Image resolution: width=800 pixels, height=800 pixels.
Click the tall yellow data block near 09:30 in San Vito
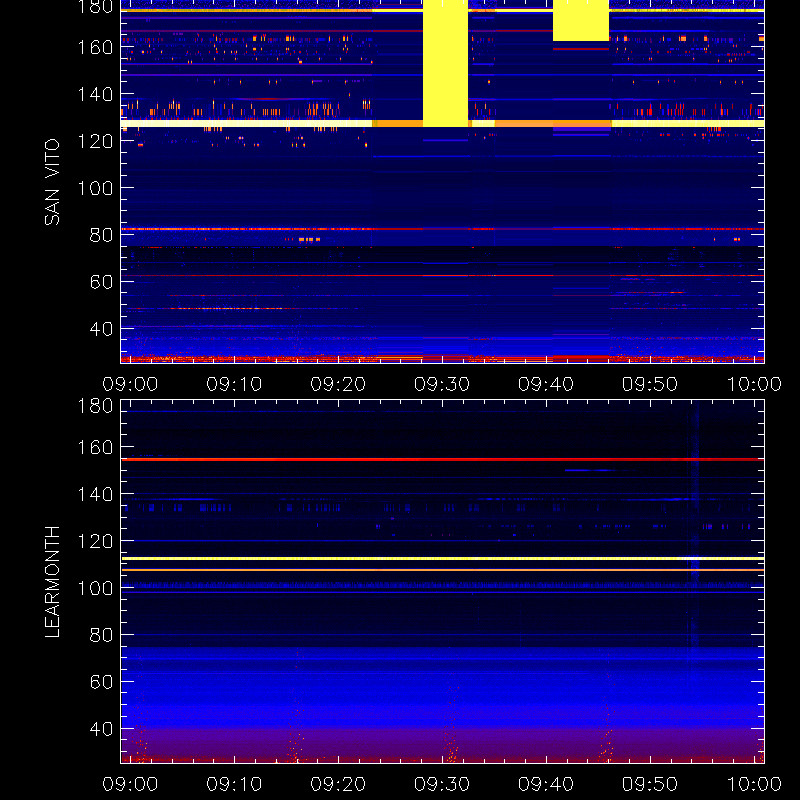click(445, 63)
